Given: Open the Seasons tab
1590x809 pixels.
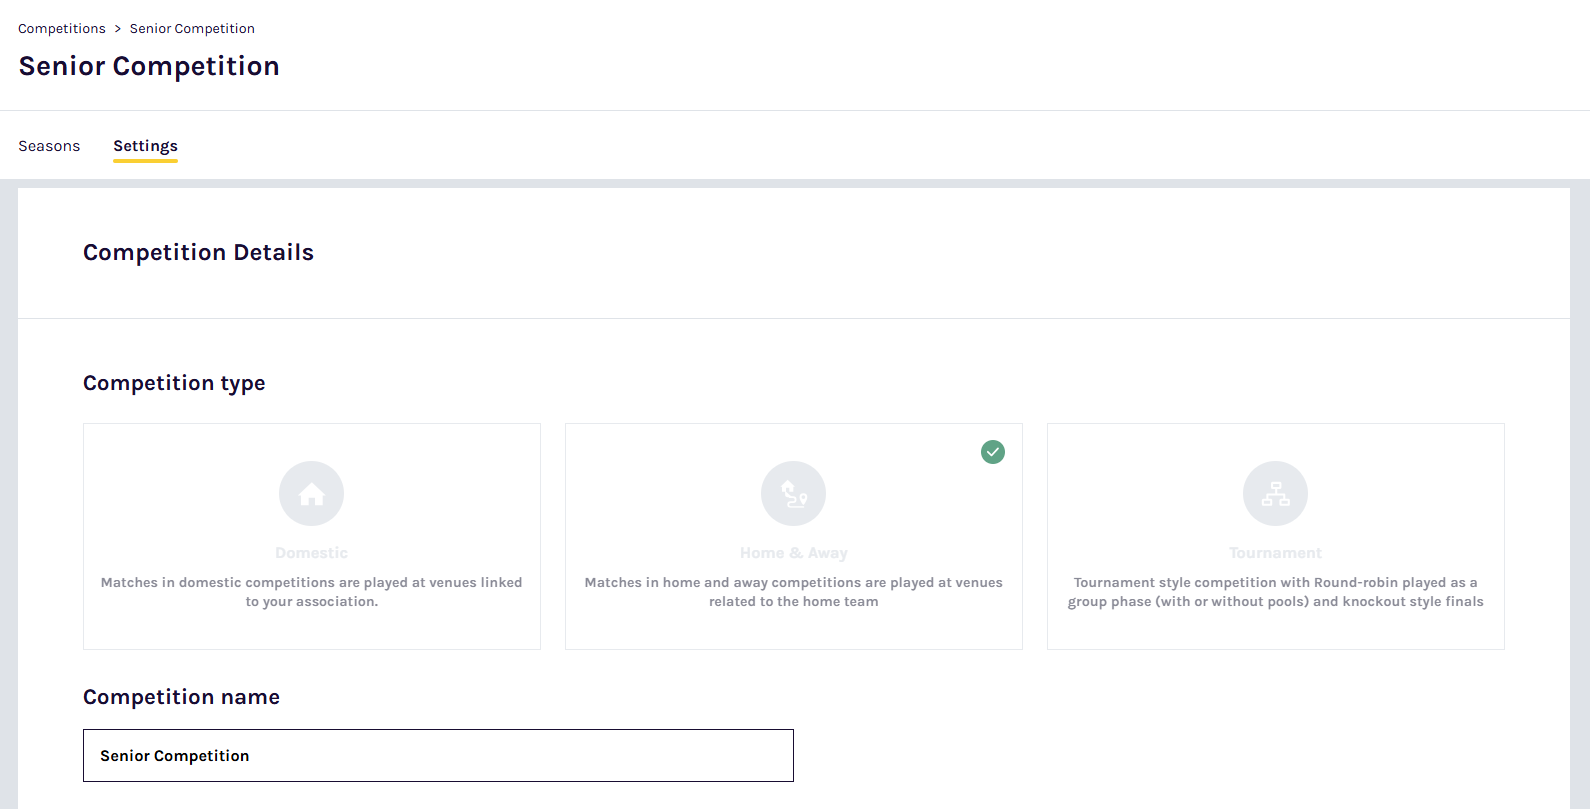Looking at the screenshot, I should point(49,146).
